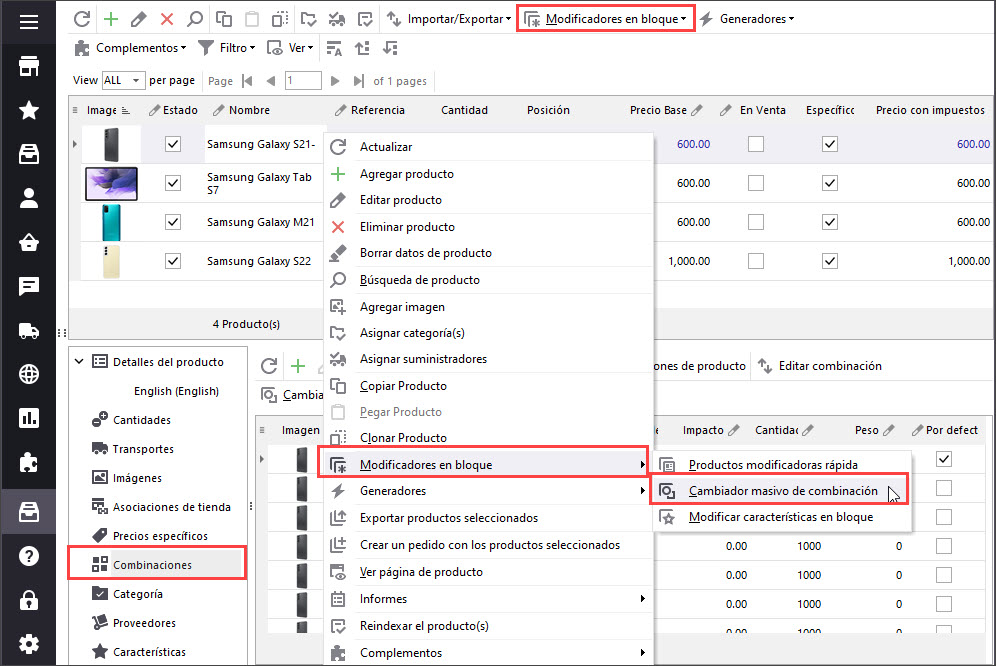This screenshot has height=666, width=996.
Task: Open the hamburger menu in the sidebar
Action: coord(29,22)
